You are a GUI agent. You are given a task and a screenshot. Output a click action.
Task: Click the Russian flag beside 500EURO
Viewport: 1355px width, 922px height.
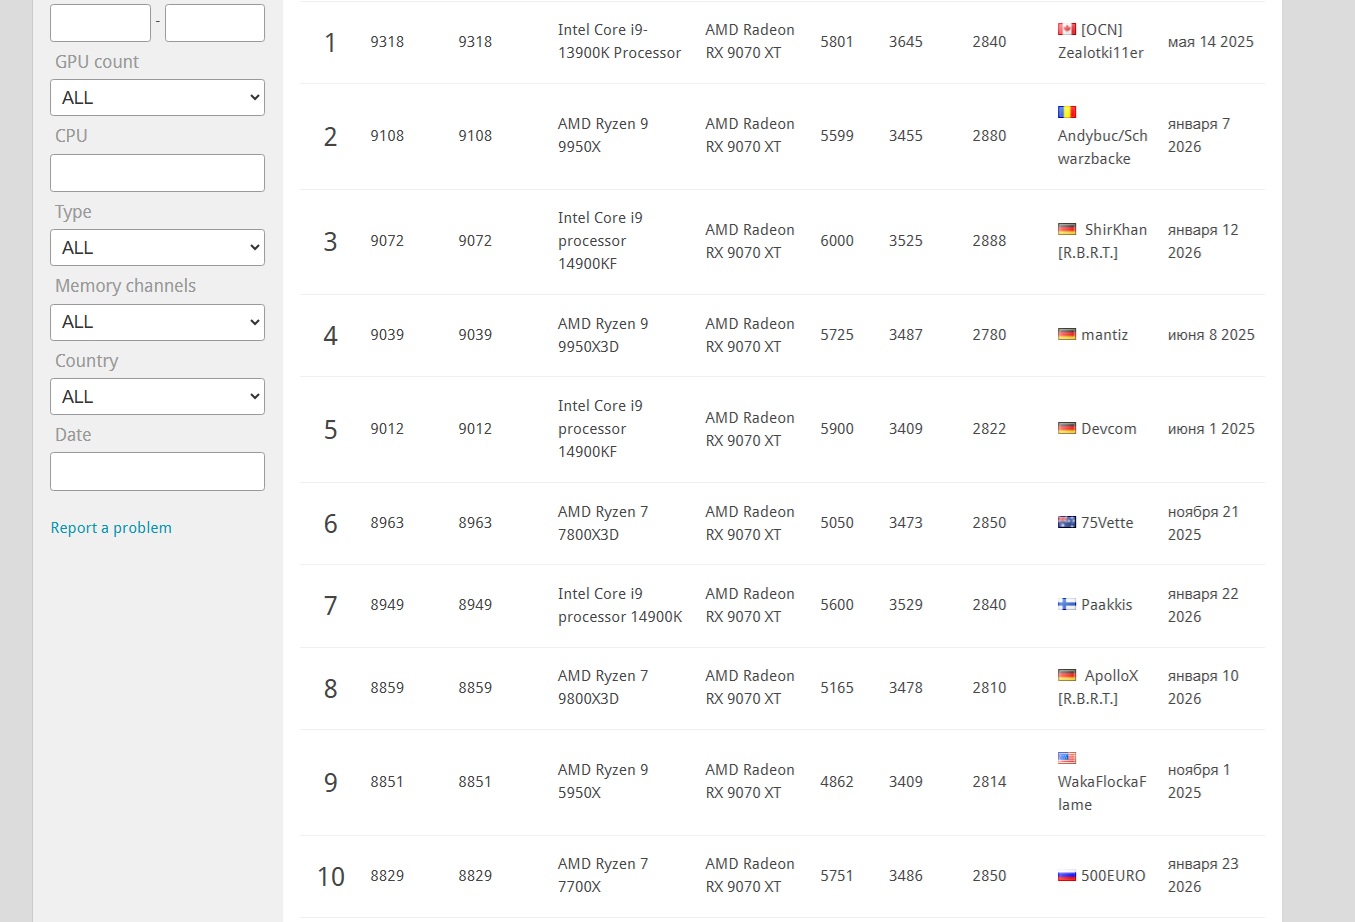[1067, 876]
